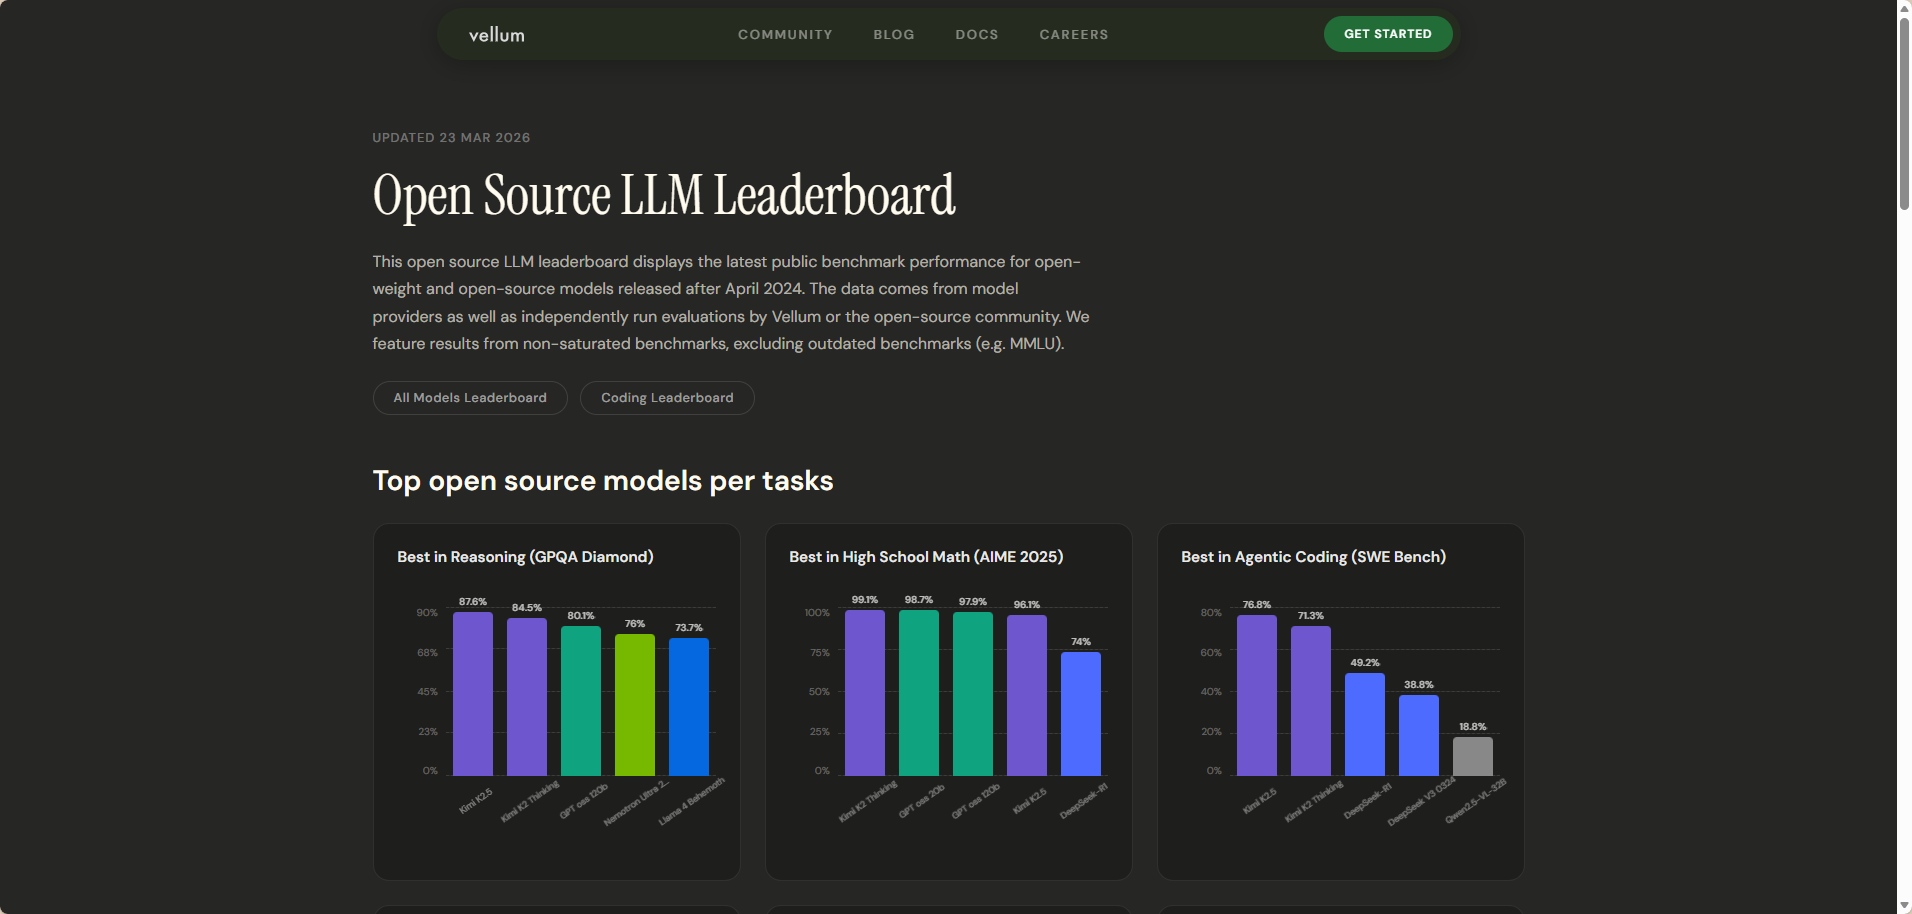Select the 76% Nemotron Ultra green bar

[635, 705]
